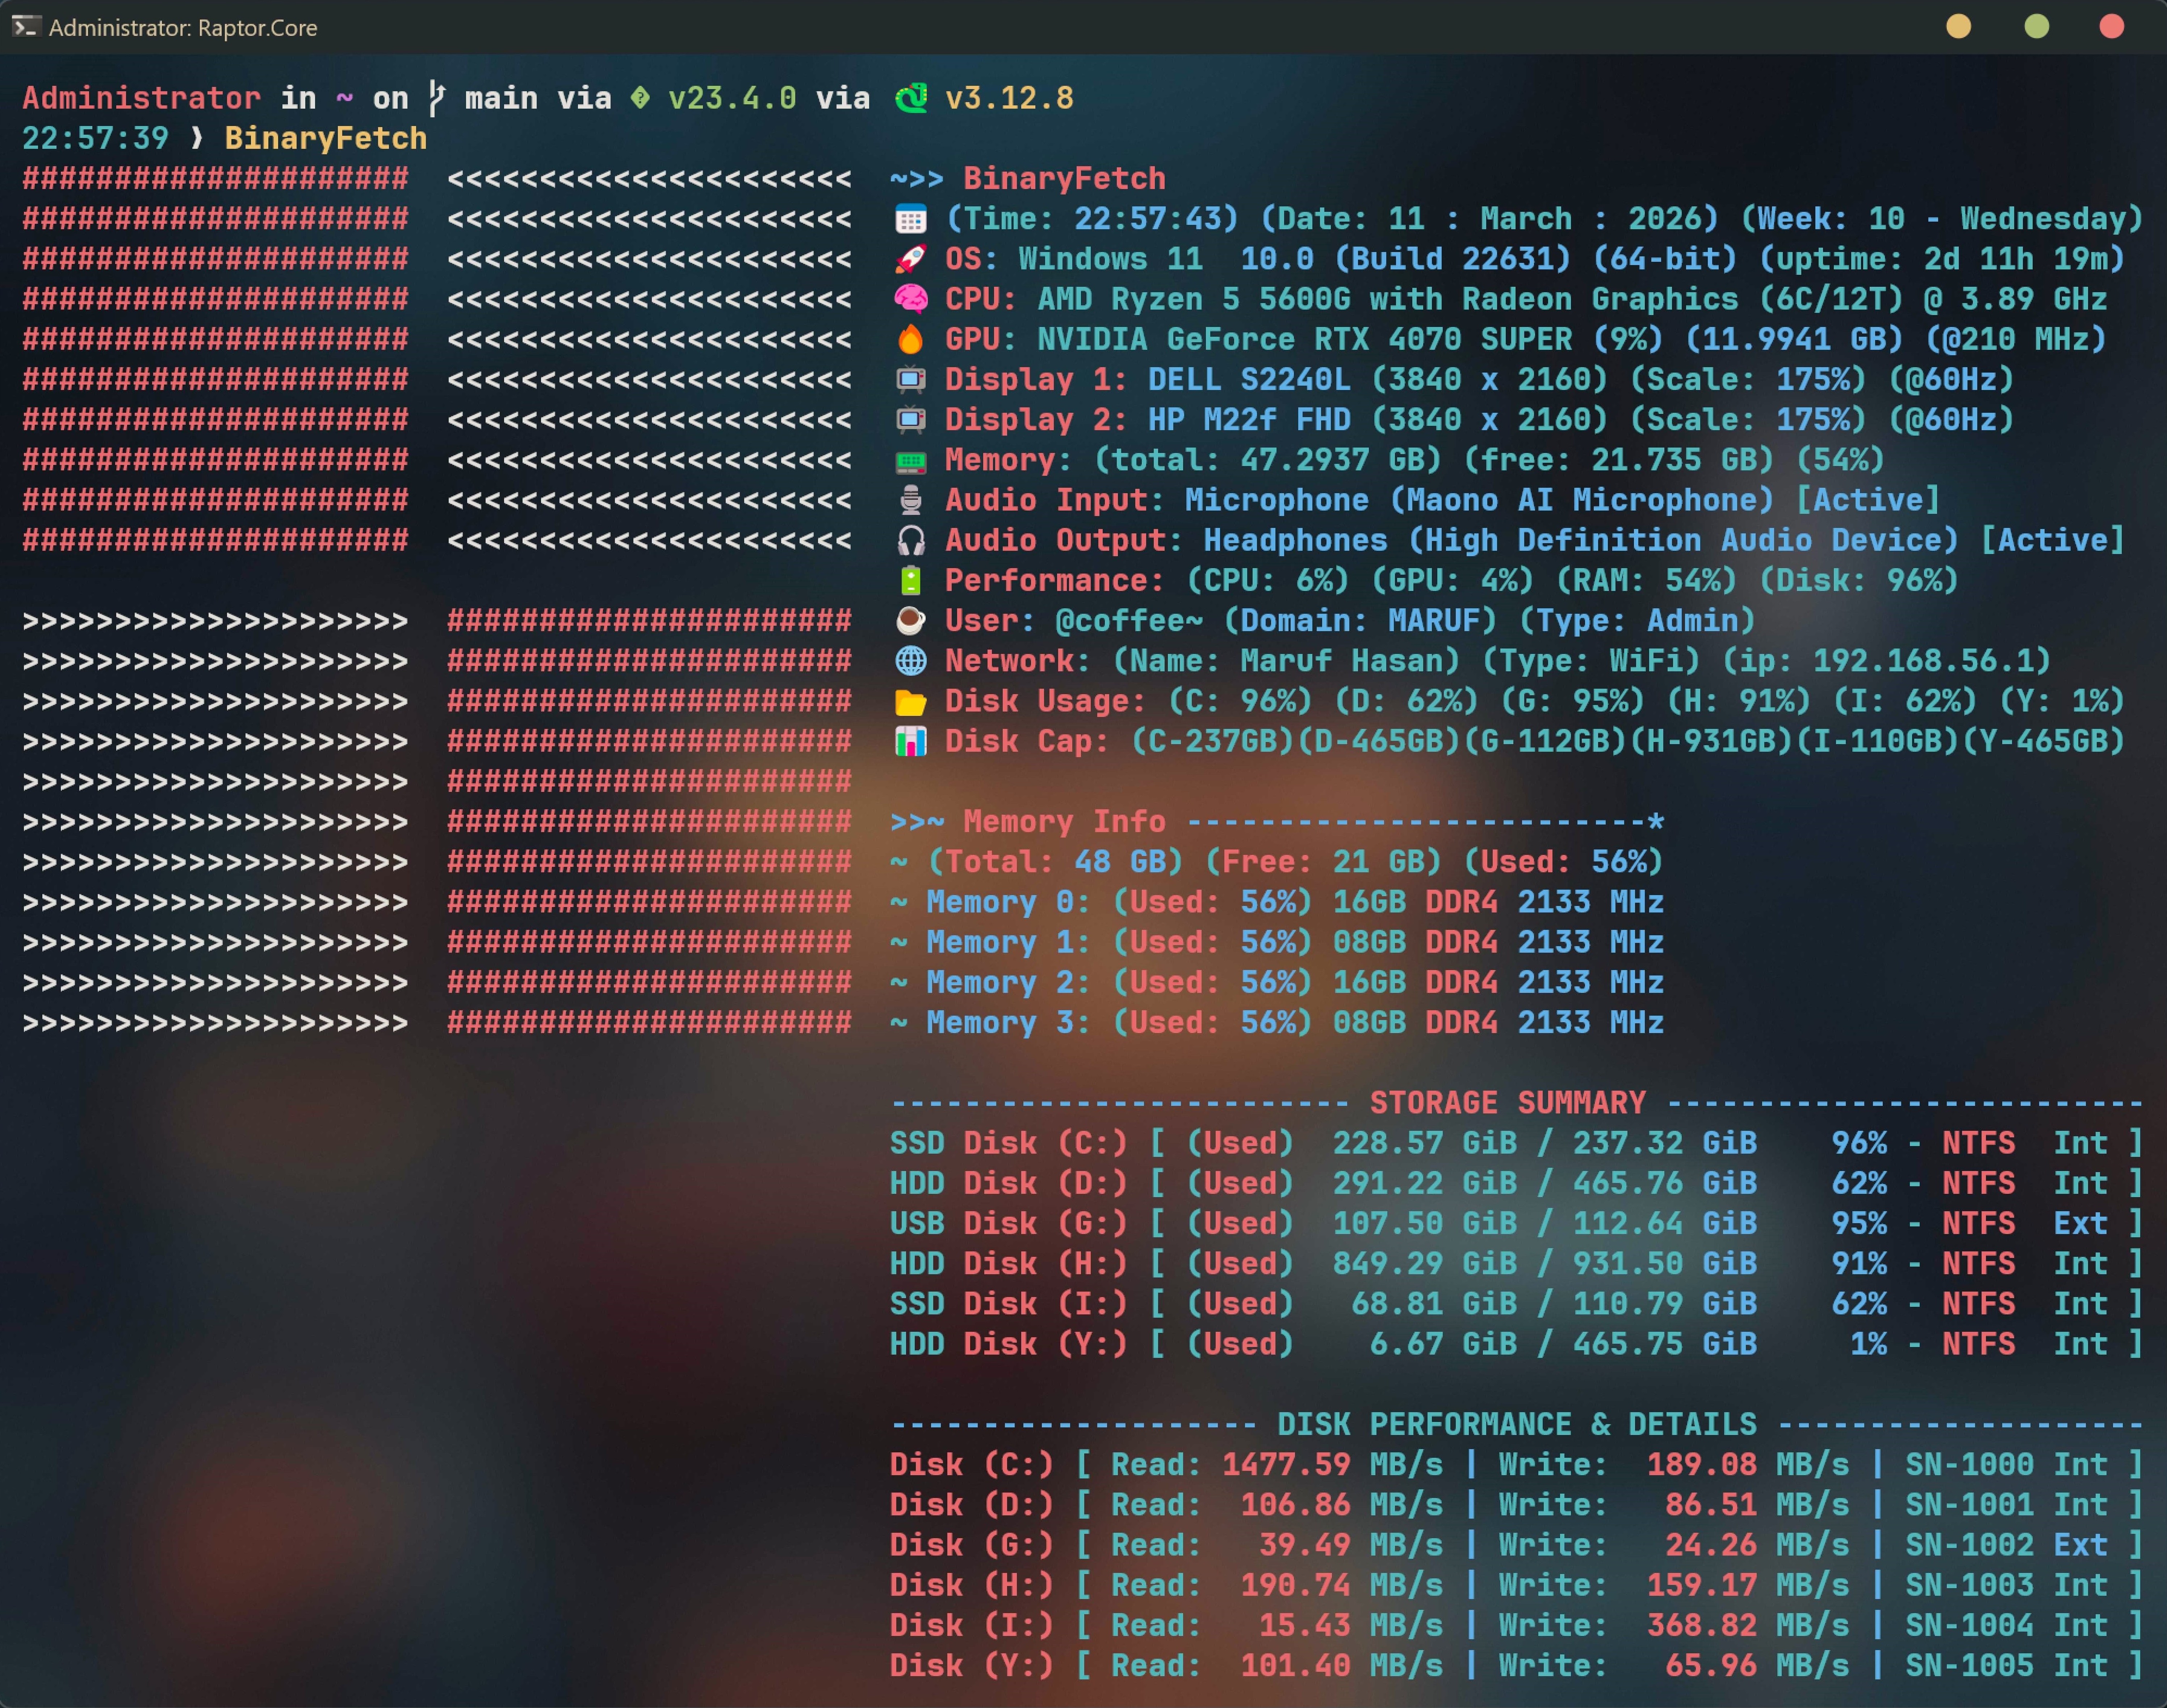Click the "Administrator: Raptor.Core" window title
Image resolution: width=2167 pixels, height=1708 pixels.
183,28
